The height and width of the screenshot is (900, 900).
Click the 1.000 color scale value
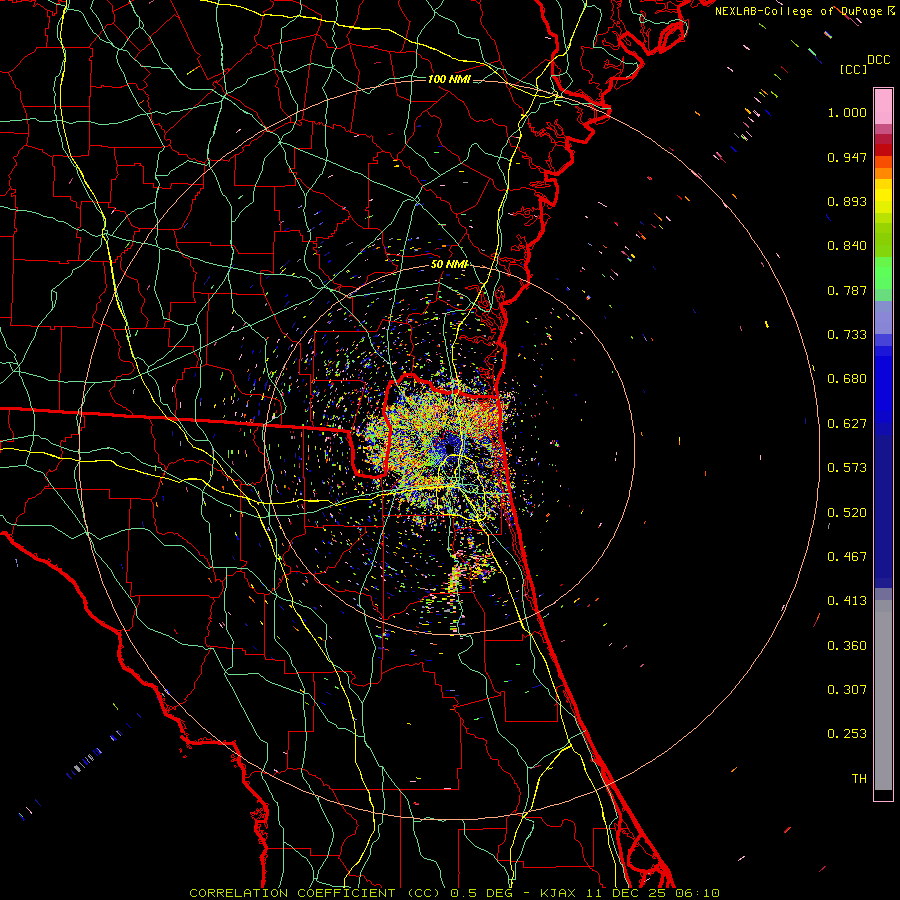[x=847, y=112]
